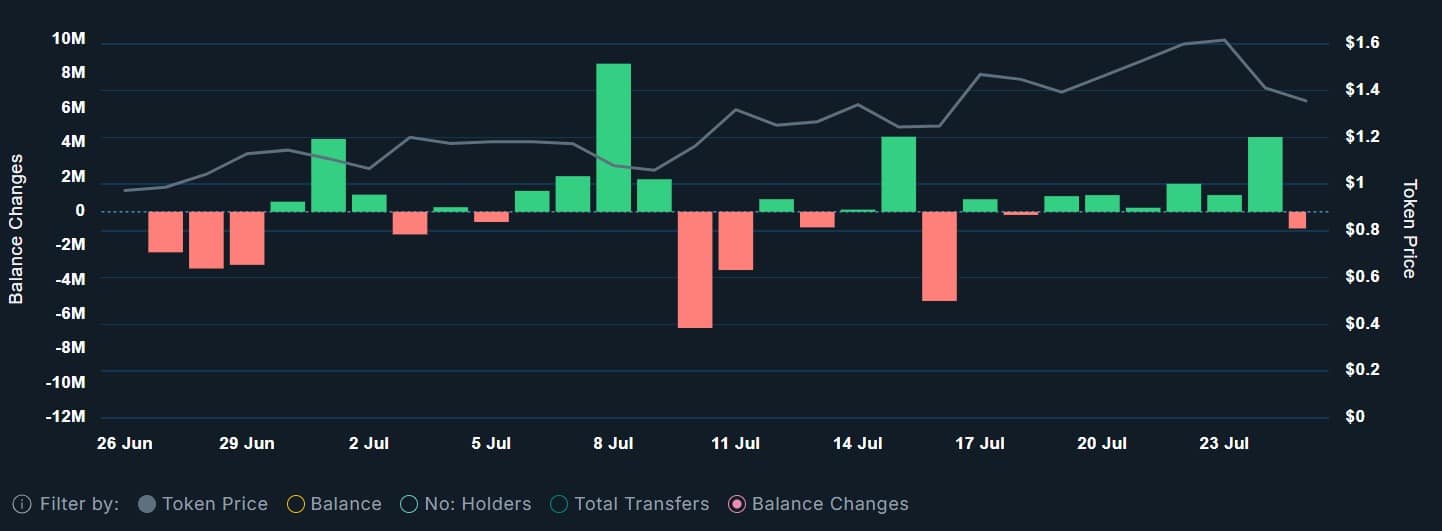1442x531 pixels.
Task: Click the Token Price legend label
Action: (x=214, y=504)
